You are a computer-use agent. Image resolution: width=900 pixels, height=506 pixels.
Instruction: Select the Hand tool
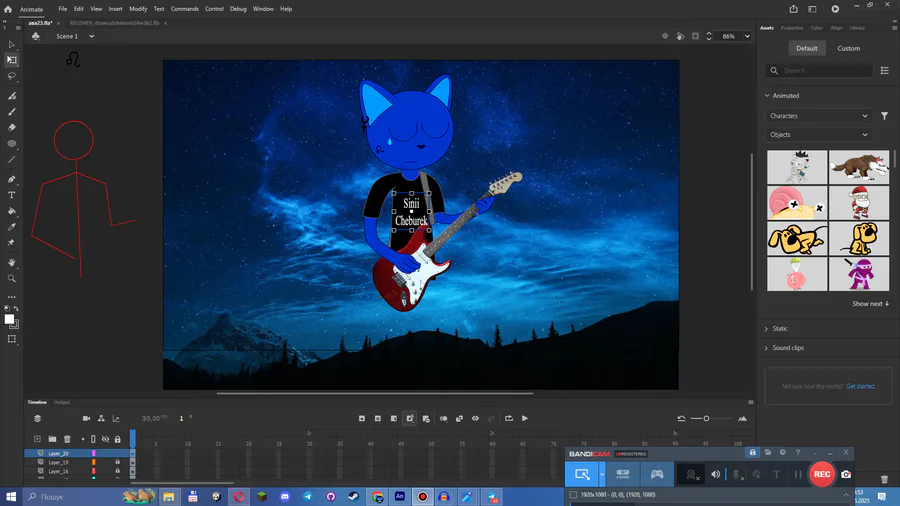[11, 262]
